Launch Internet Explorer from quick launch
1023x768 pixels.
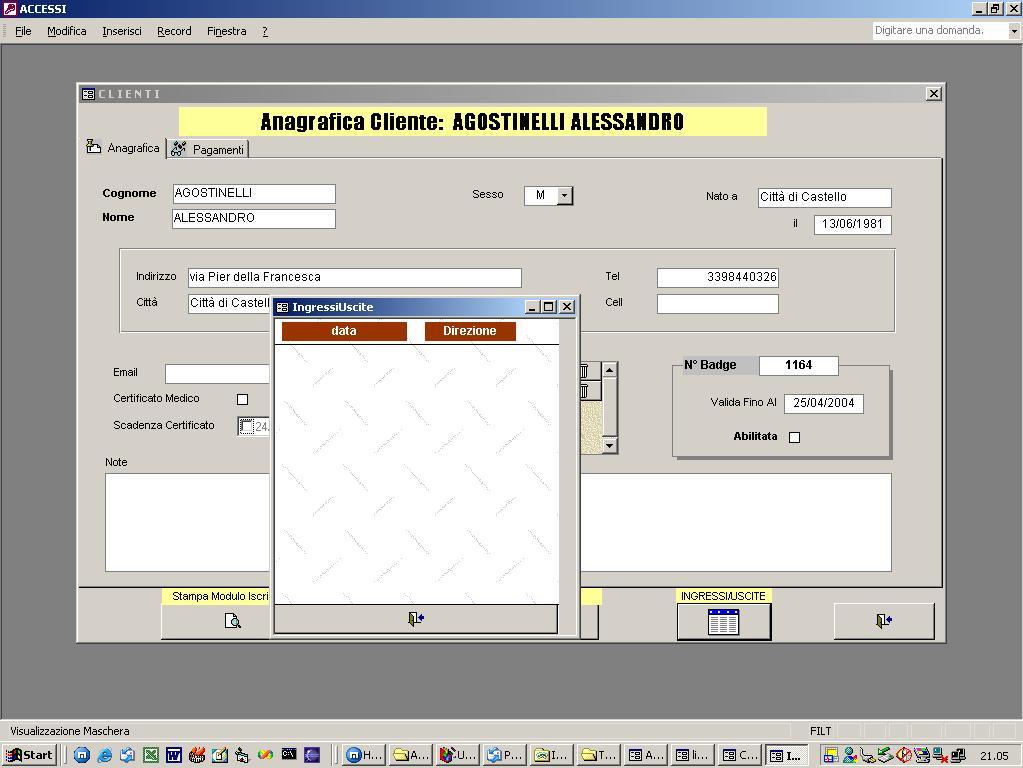tap(104, 755)
